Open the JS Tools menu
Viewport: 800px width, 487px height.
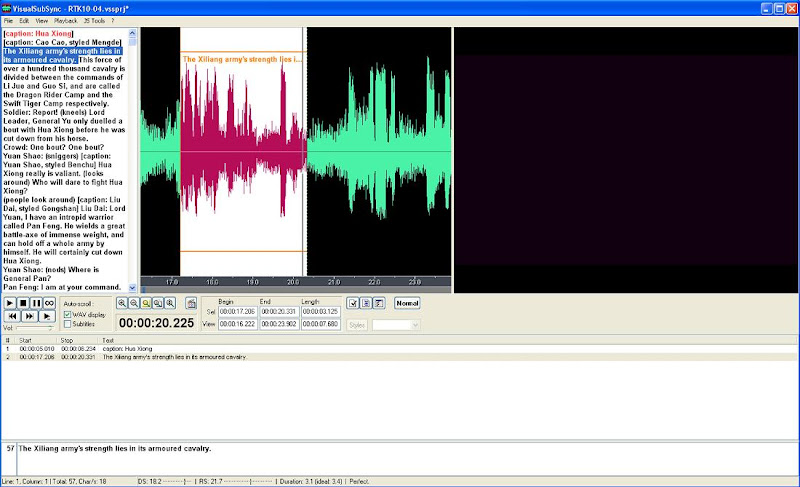tap(95, 20)
